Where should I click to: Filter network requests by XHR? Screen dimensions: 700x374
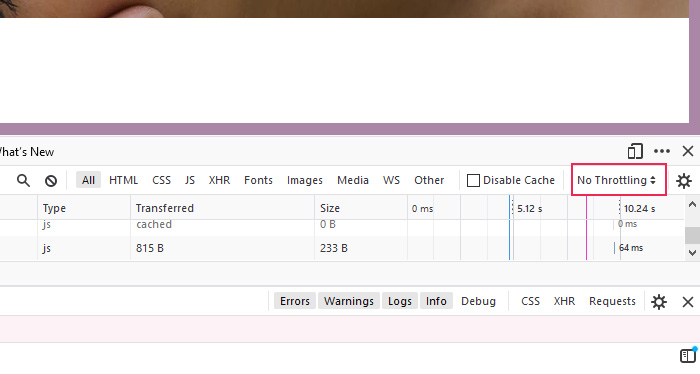click(219, 180)
